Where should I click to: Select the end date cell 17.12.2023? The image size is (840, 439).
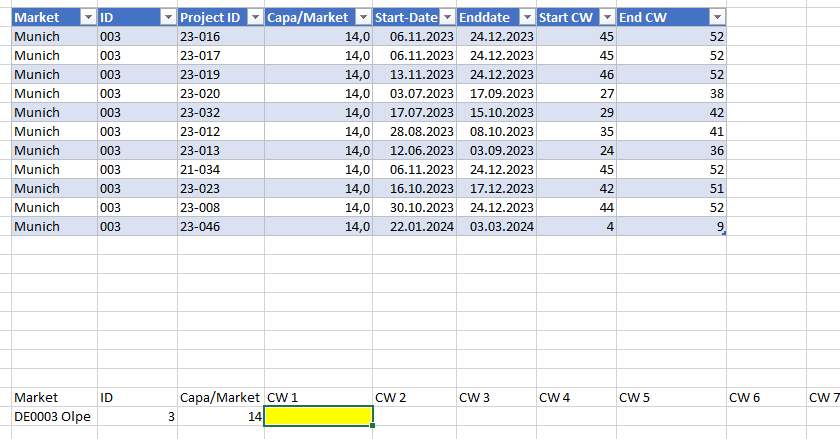[497, 189]
